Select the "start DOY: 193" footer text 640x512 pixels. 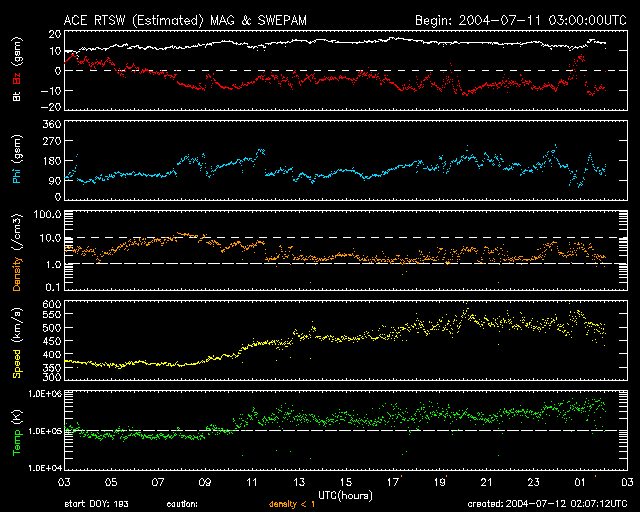coord(96,504)
